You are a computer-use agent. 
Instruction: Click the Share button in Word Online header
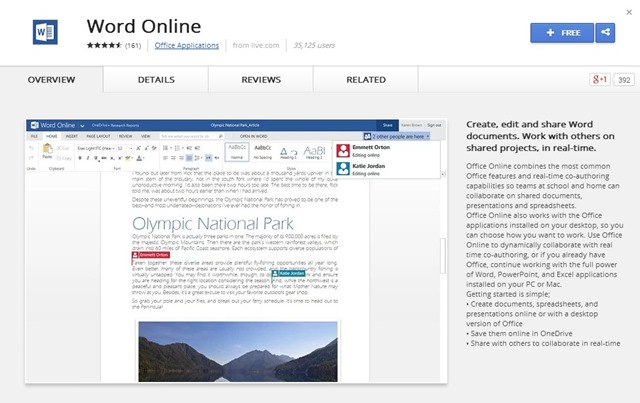click(387, 125)
